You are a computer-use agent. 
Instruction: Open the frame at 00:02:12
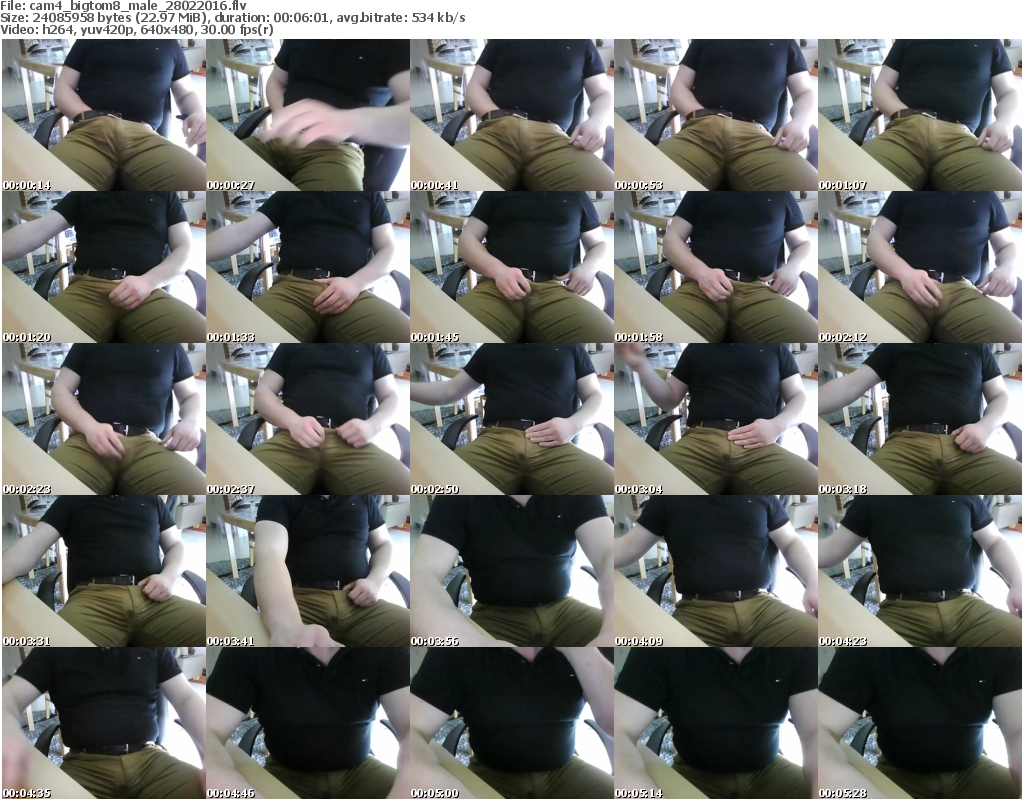pos(920,267)
